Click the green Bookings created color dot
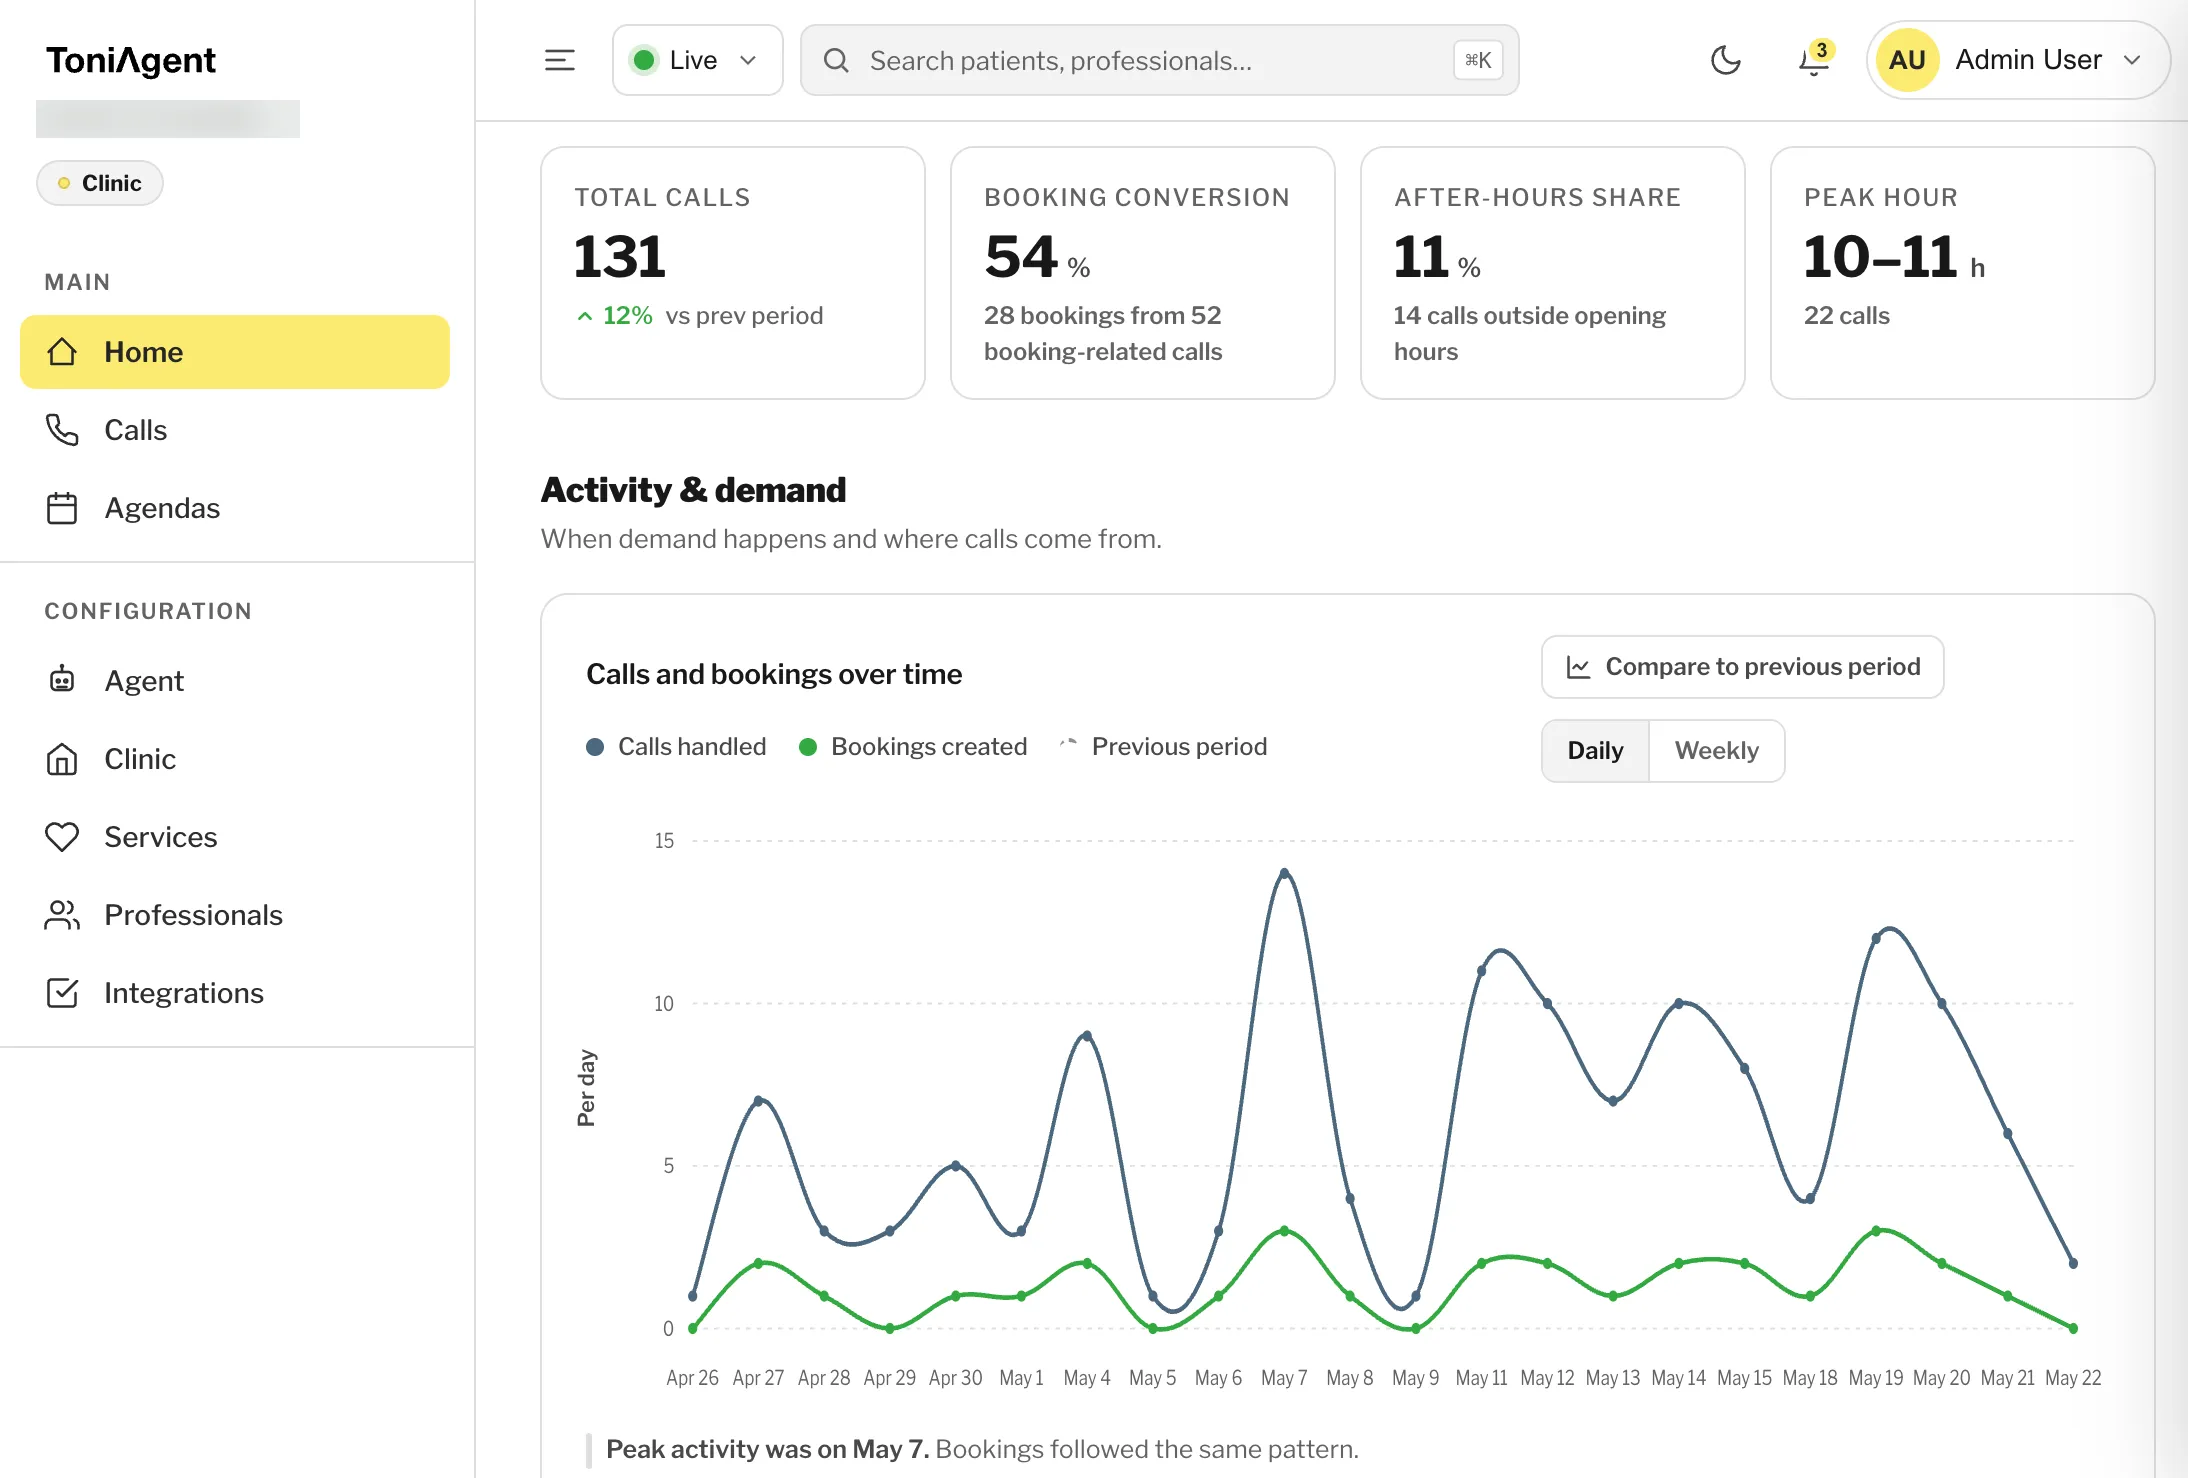2188x1478 pixels. (x=808, y=747)
